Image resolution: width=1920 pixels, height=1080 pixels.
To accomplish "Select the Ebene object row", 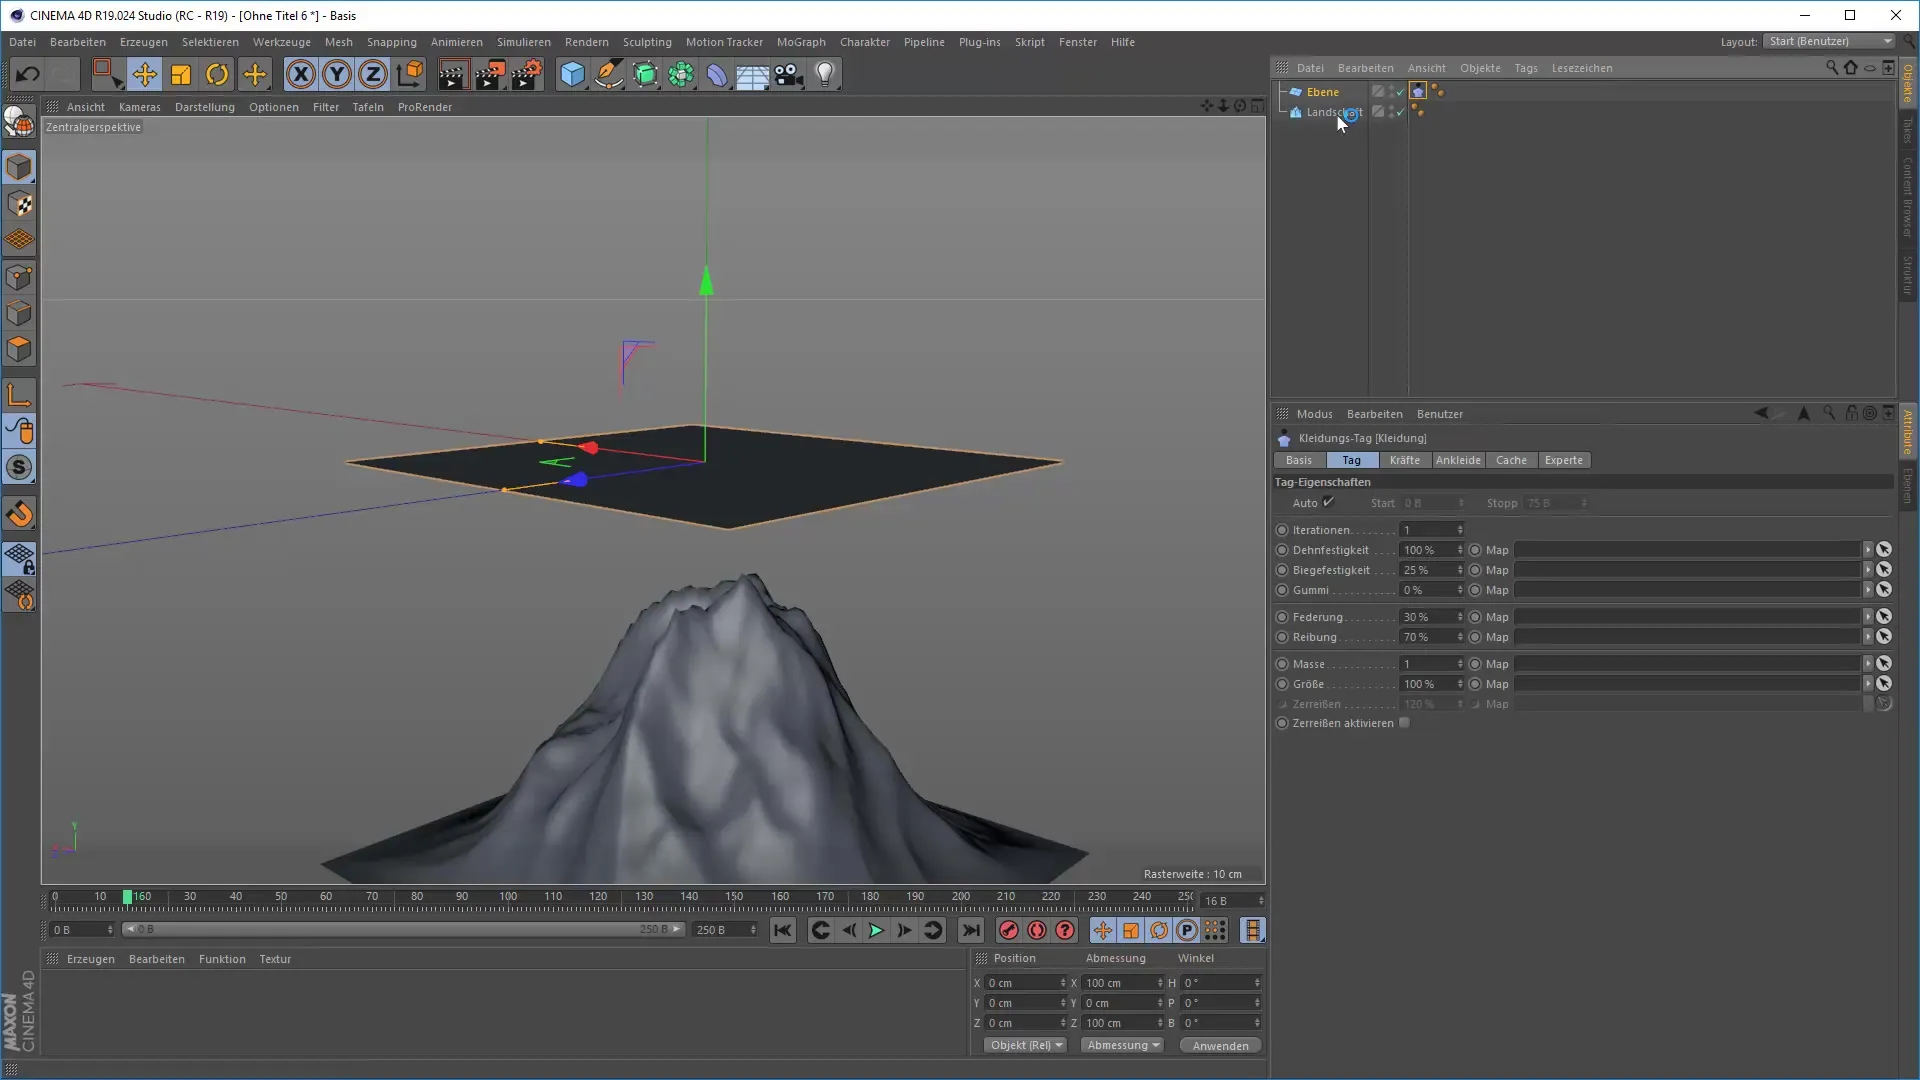I will coord(1322,92).
